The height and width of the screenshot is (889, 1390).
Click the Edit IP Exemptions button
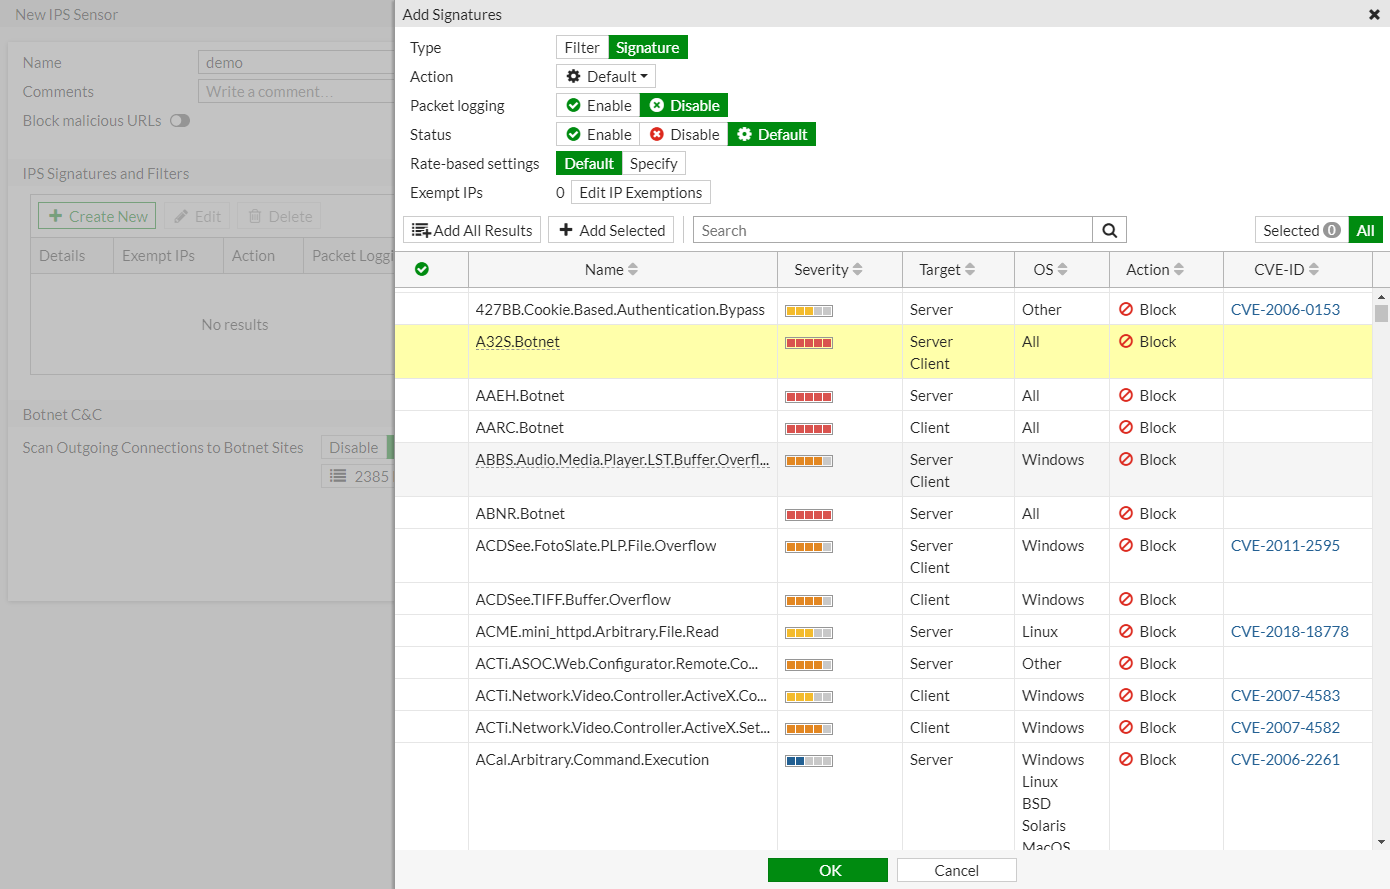point(640,193)
